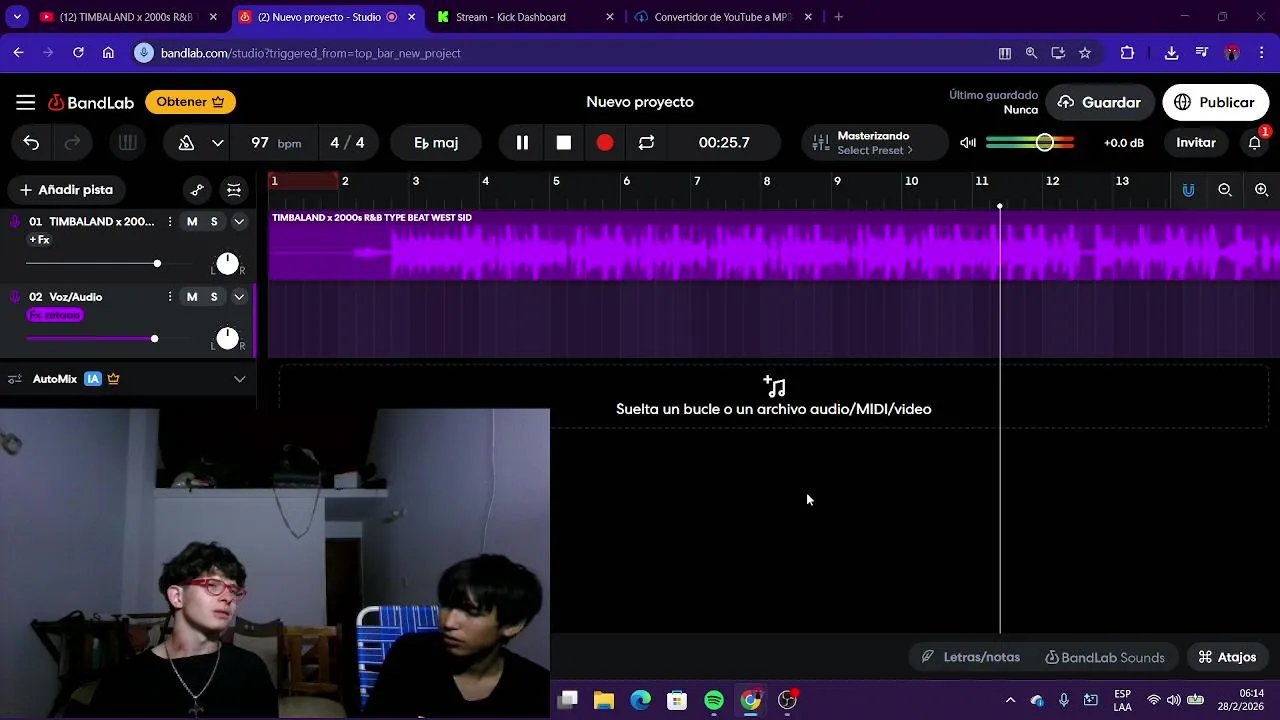The image size is (1280, 720).
Task: Open the Masterizando preset selector
Action: click(874, 143)
